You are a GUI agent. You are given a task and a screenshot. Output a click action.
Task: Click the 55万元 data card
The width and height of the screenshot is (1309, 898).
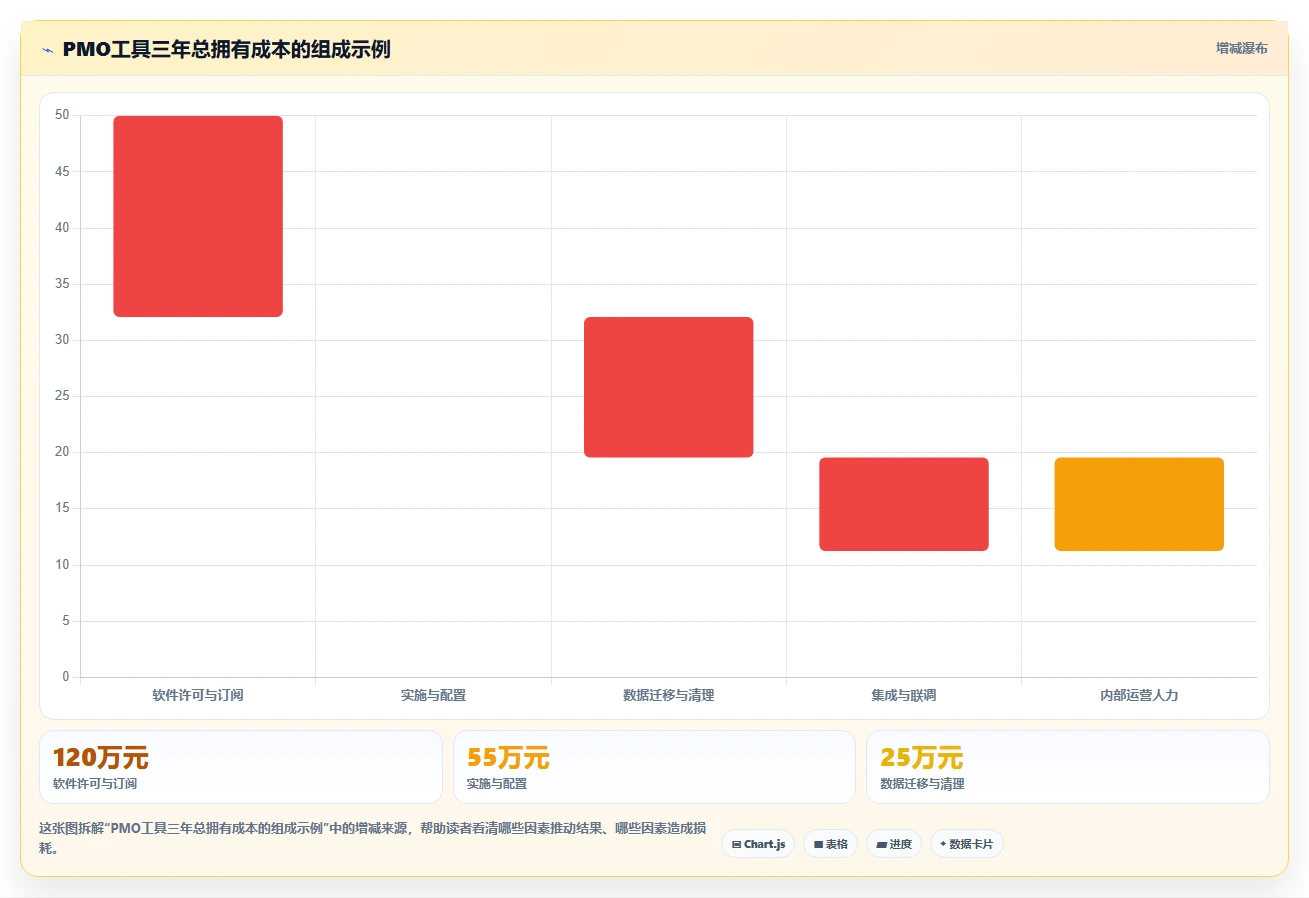coord(654,767)
